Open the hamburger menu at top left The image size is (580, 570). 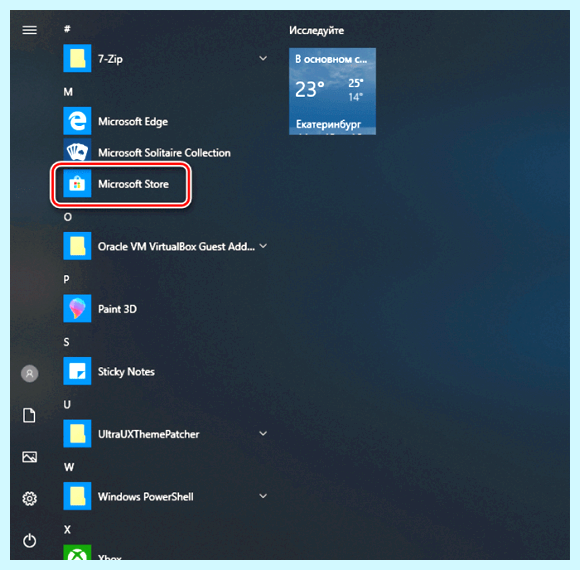click(x=30, y=30)
